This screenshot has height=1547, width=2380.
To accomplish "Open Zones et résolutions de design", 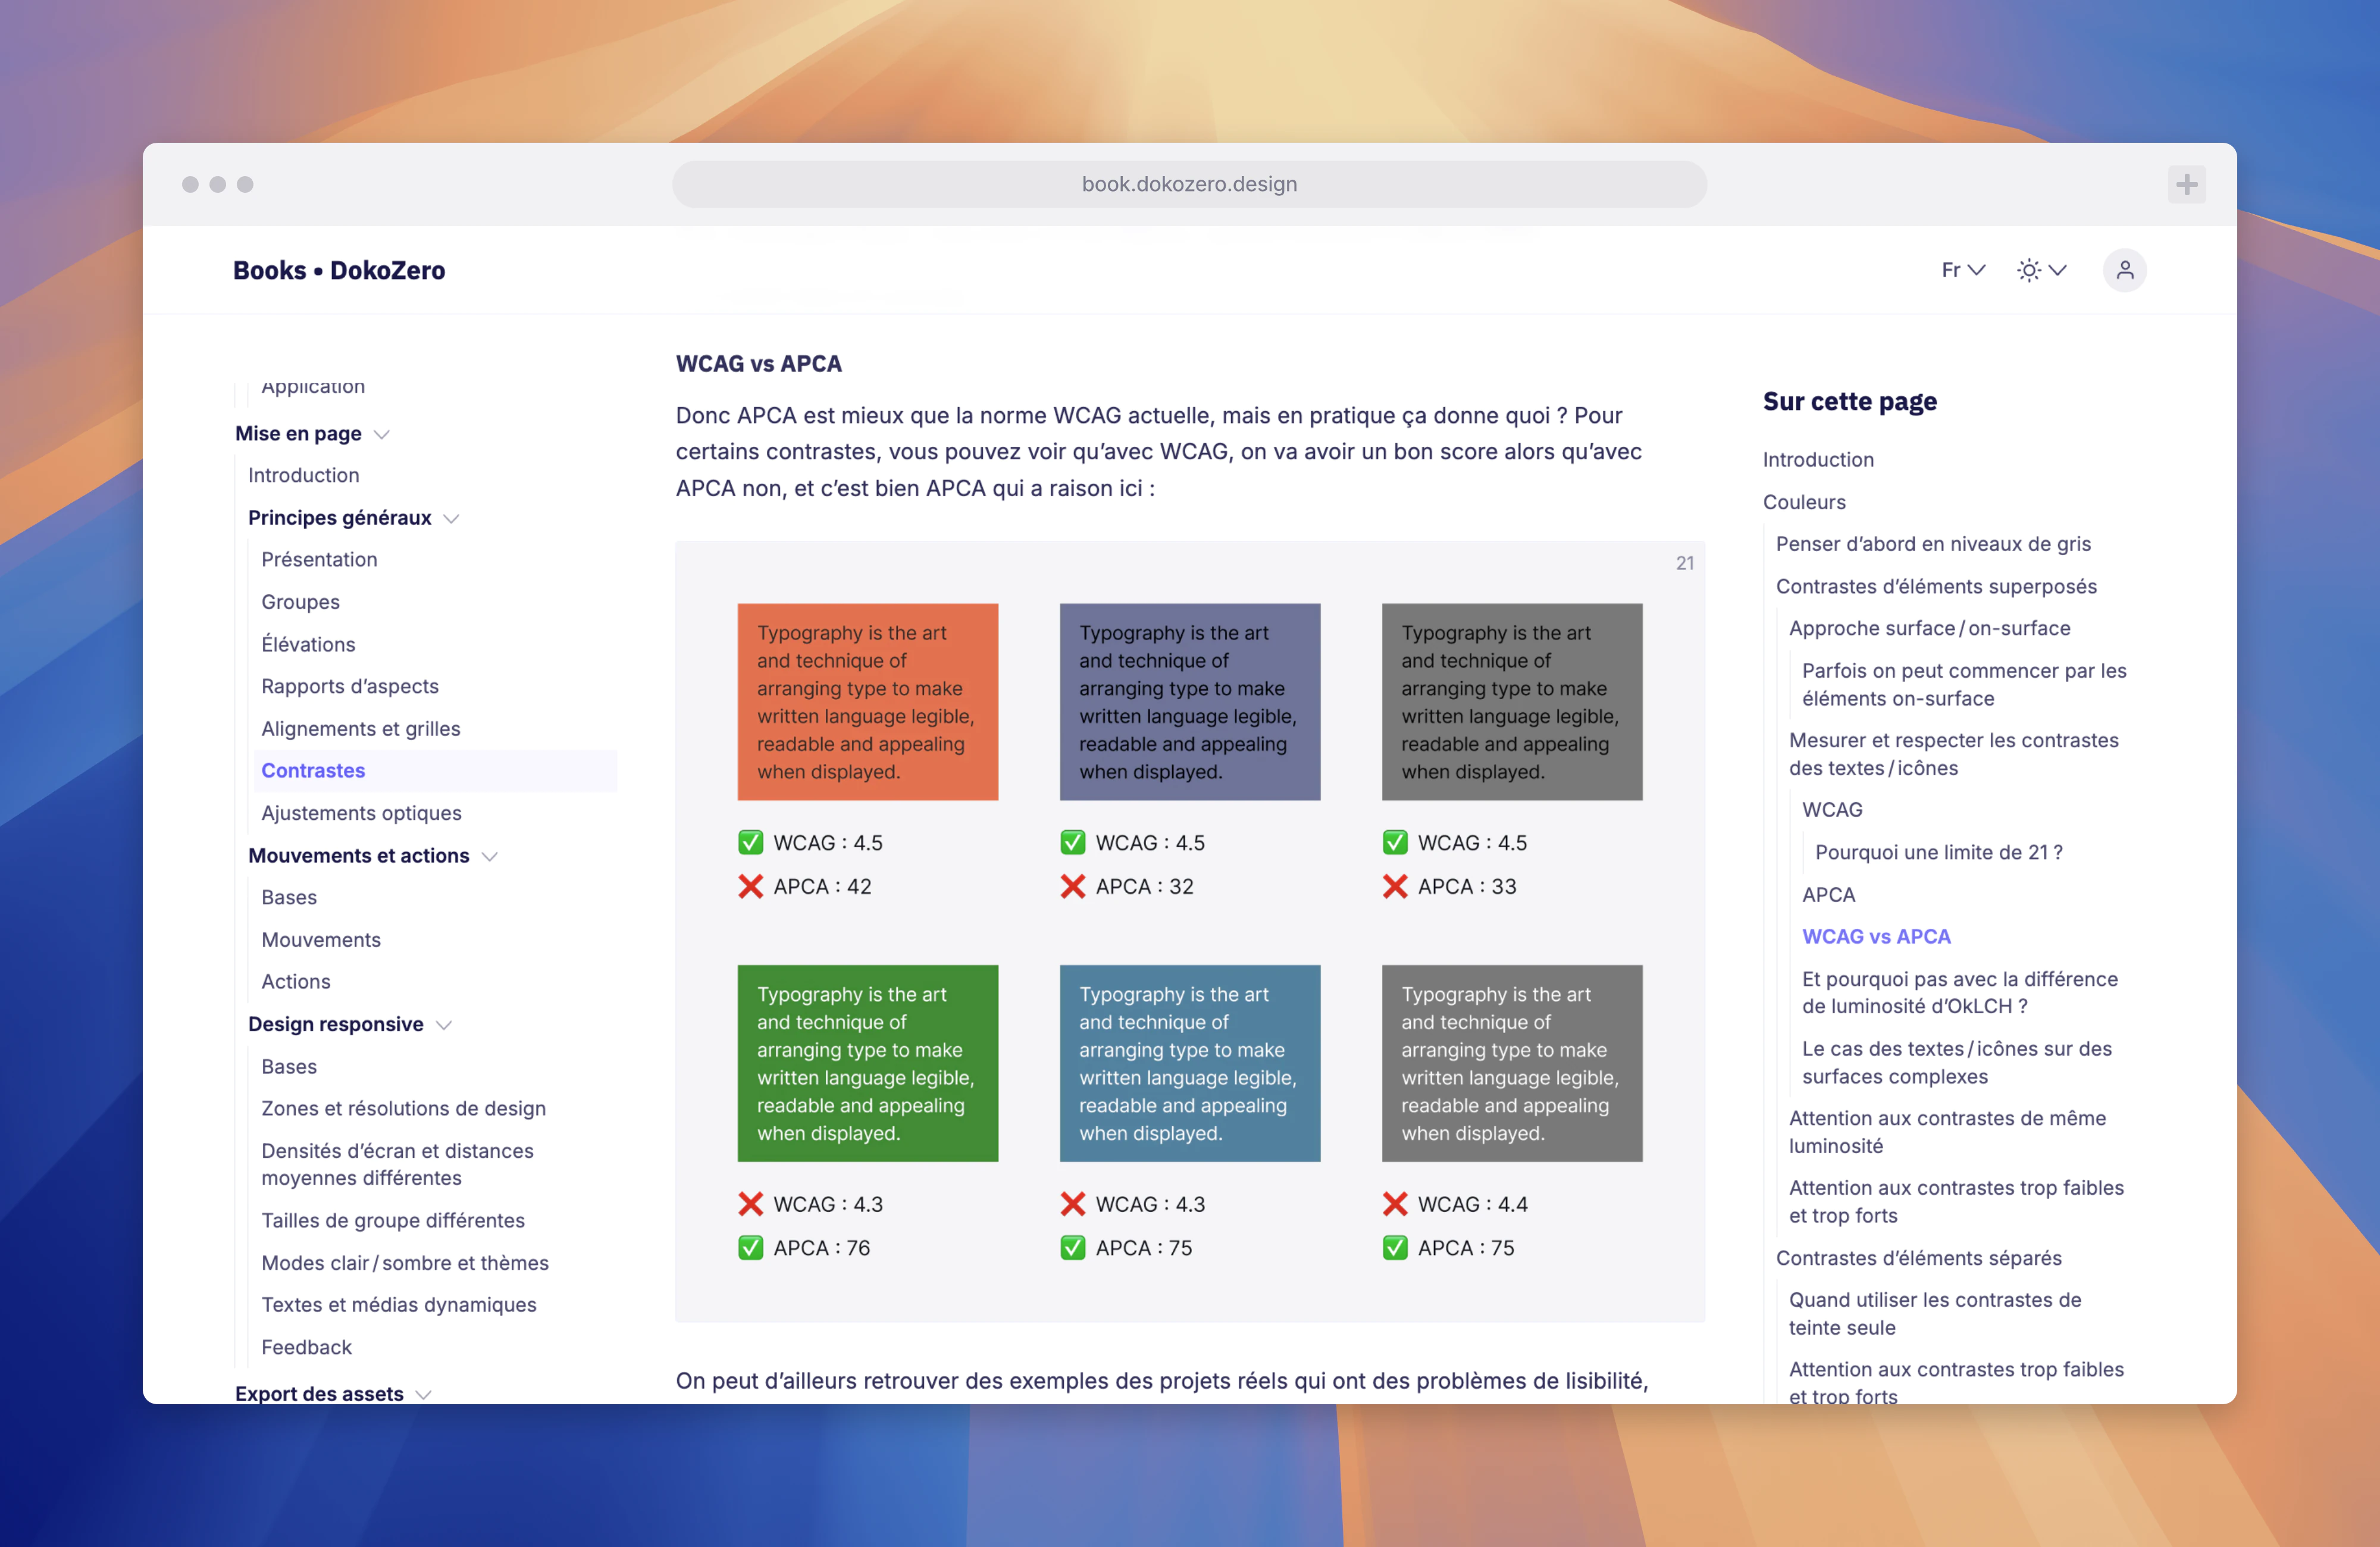I will [403, 1108].
